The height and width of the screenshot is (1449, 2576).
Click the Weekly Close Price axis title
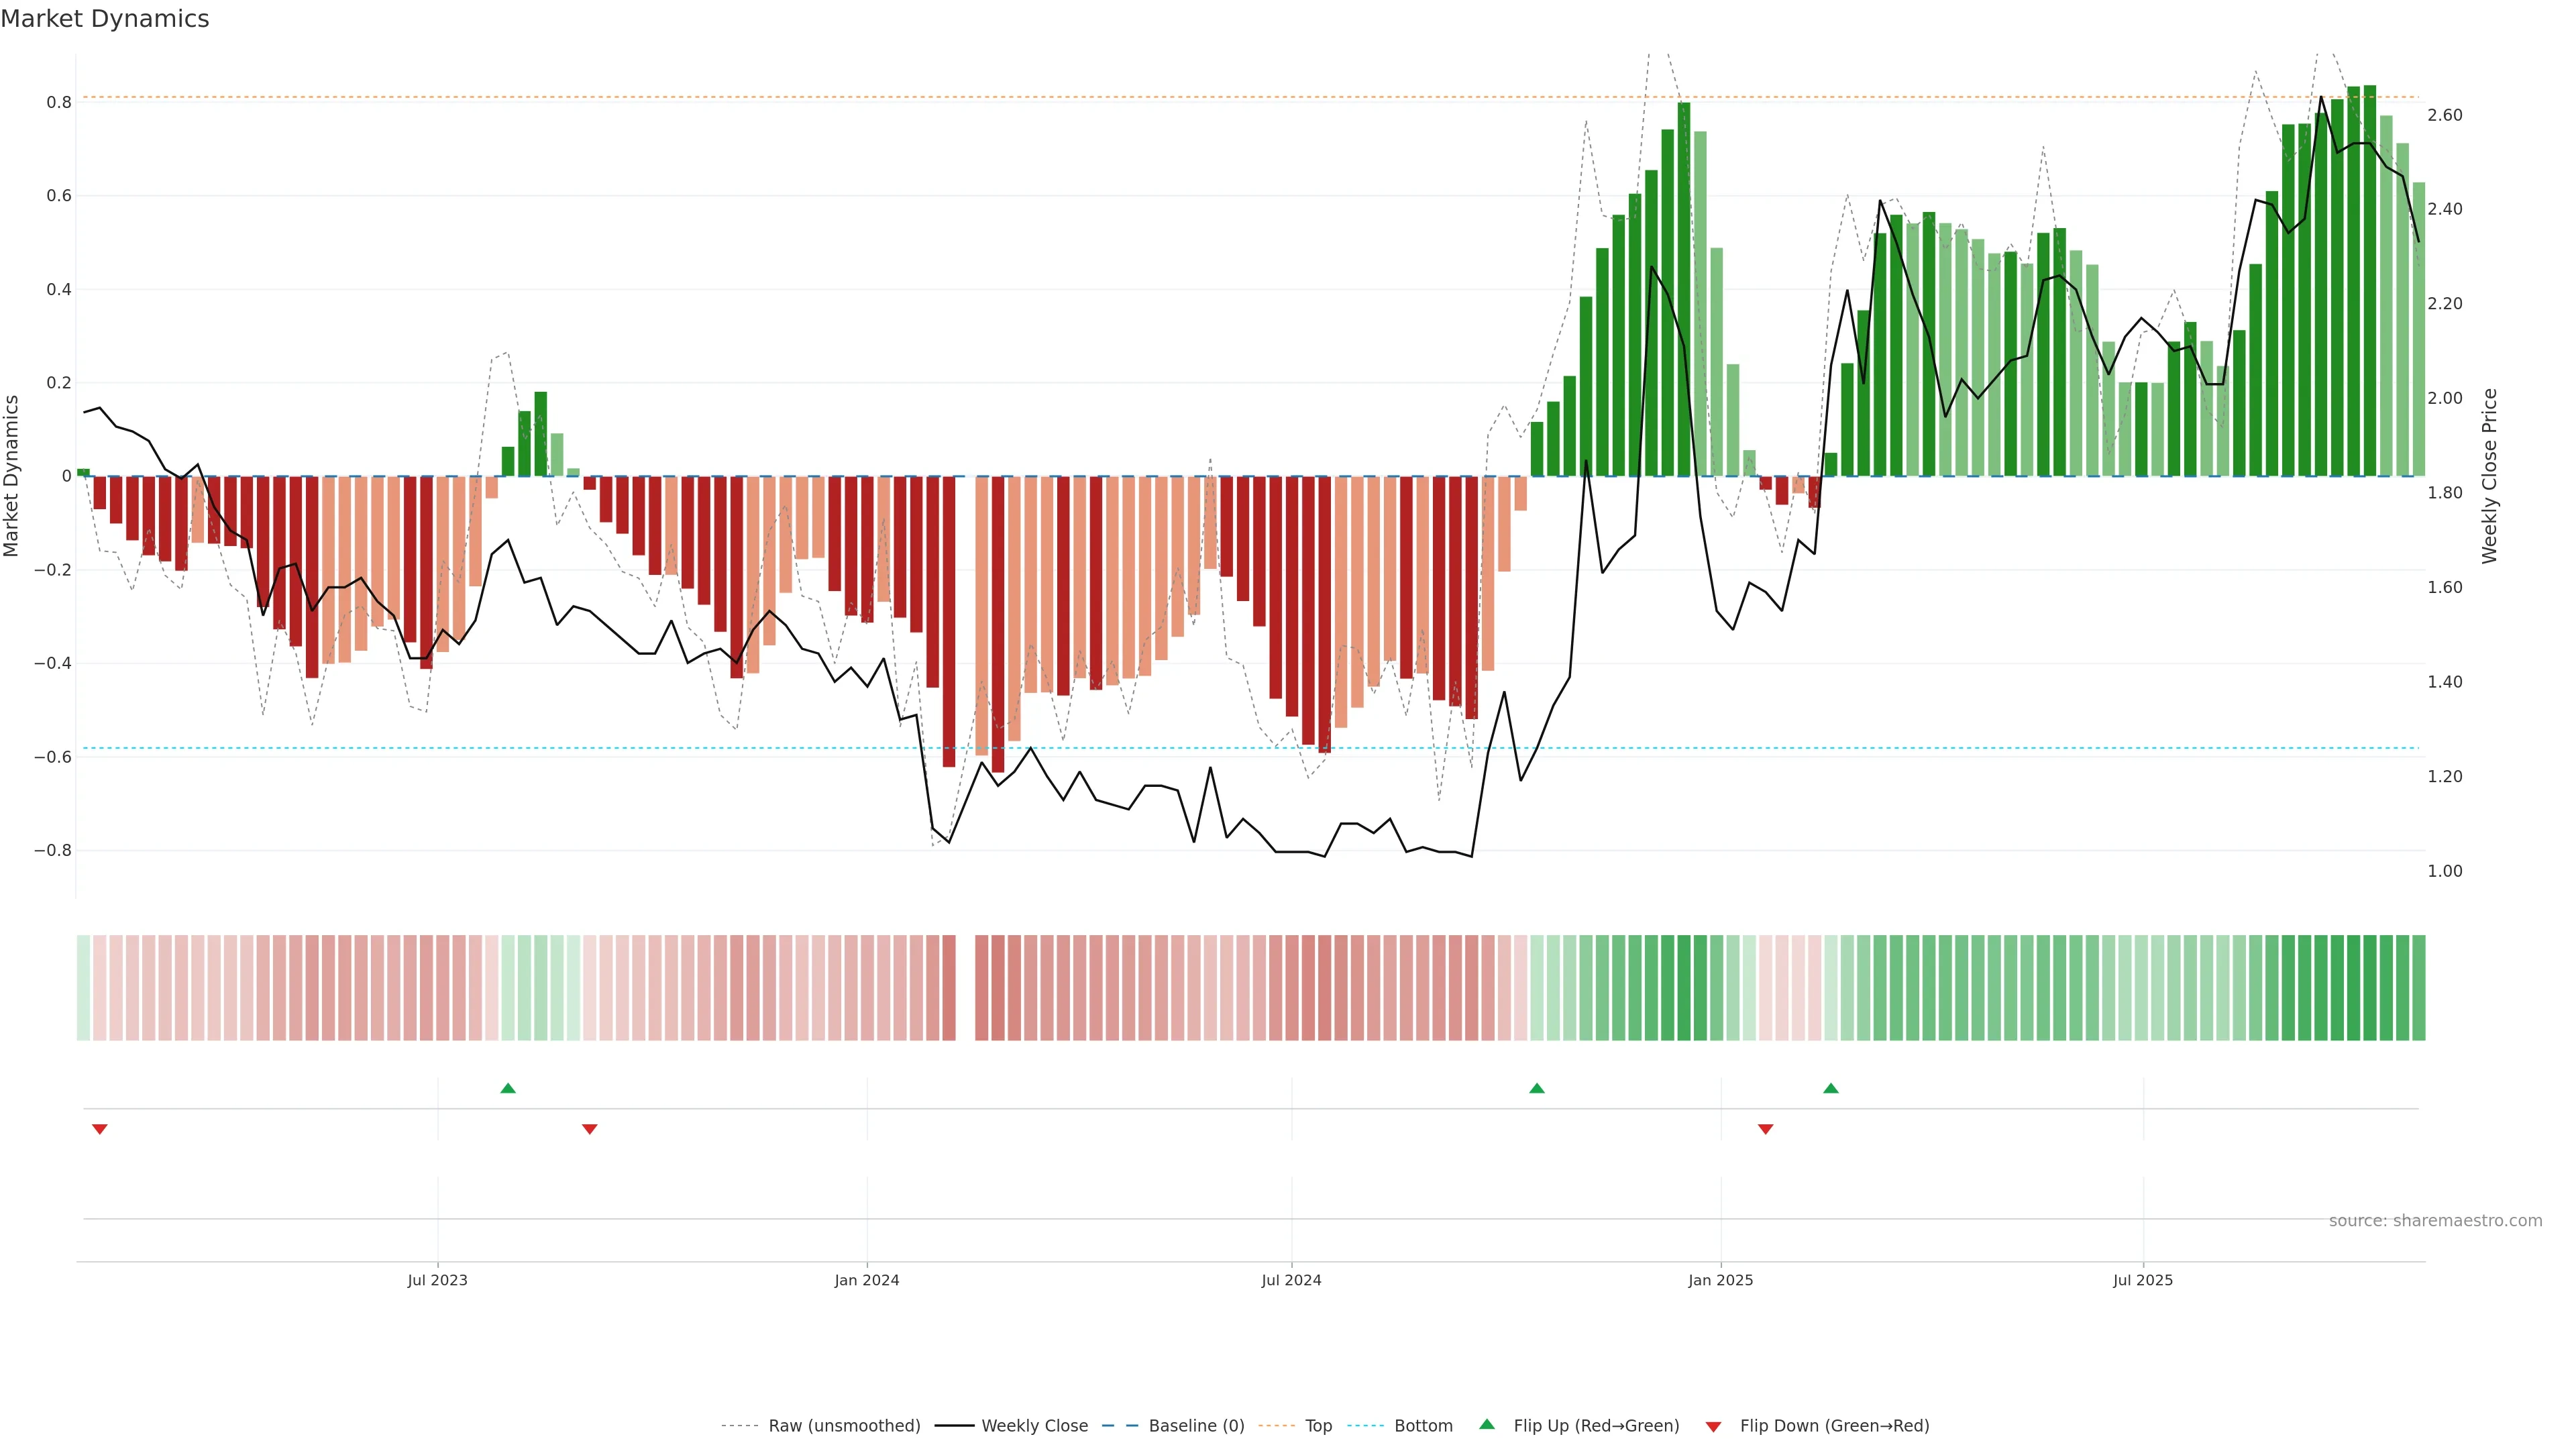coord(2490,476)
